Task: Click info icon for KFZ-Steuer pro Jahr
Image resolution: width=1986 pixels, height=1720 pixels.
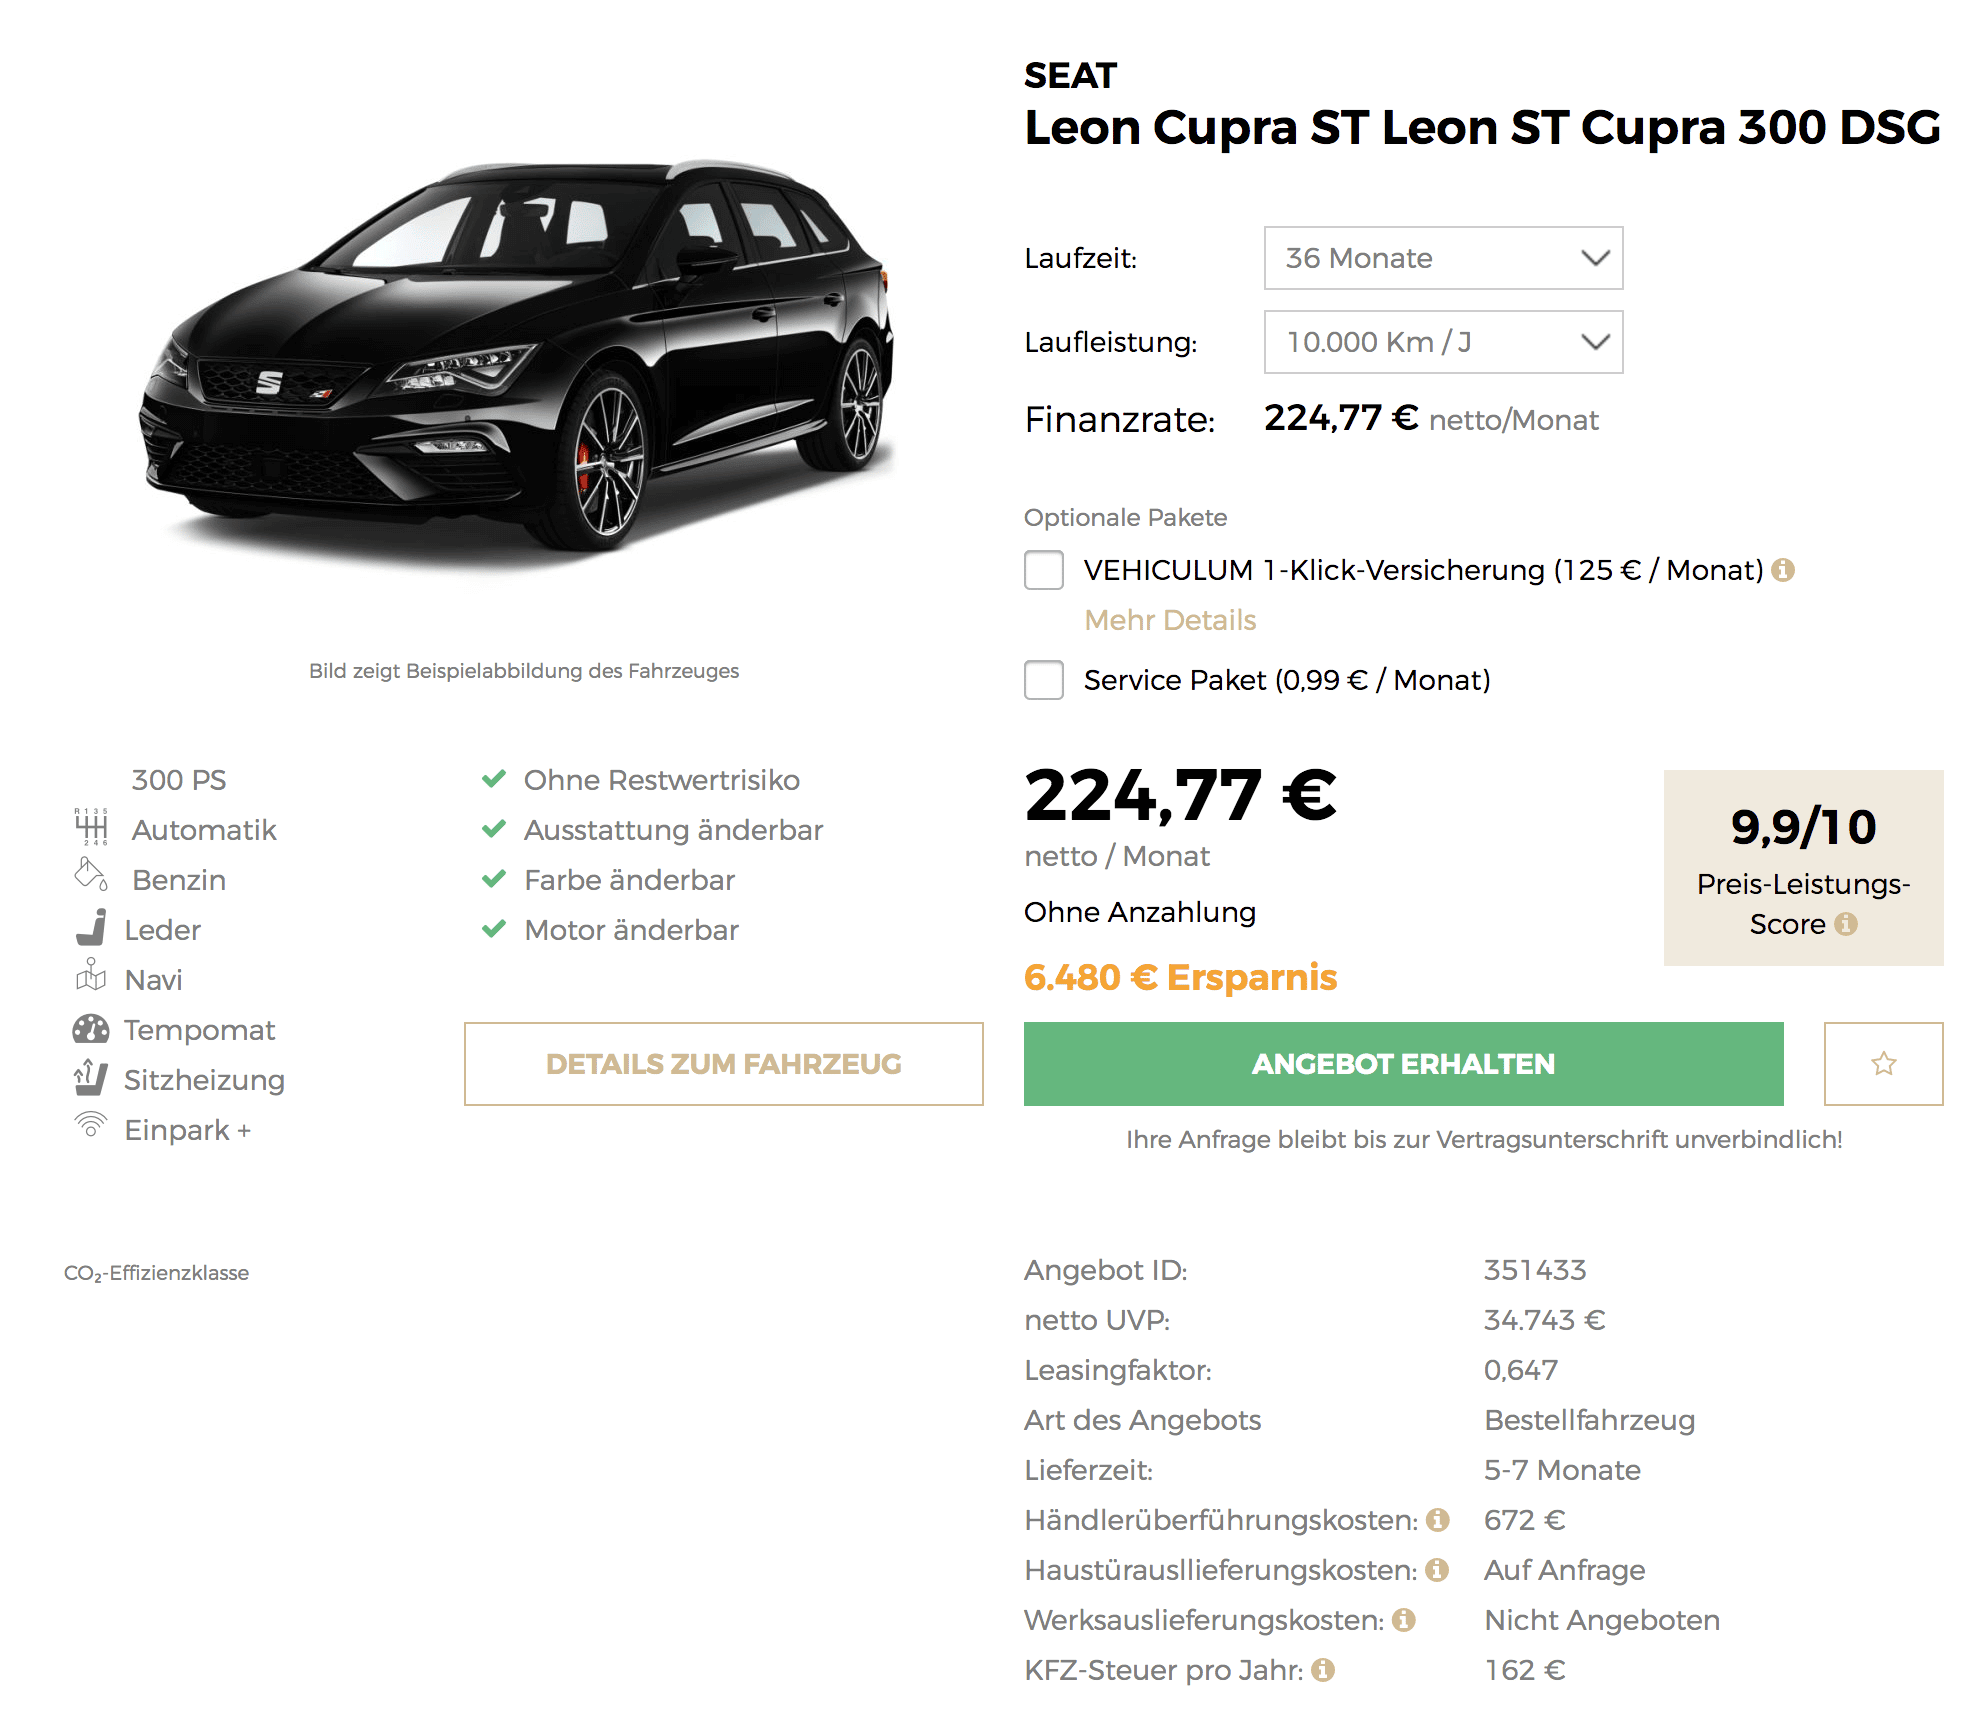Action: coord(1323,1670)
